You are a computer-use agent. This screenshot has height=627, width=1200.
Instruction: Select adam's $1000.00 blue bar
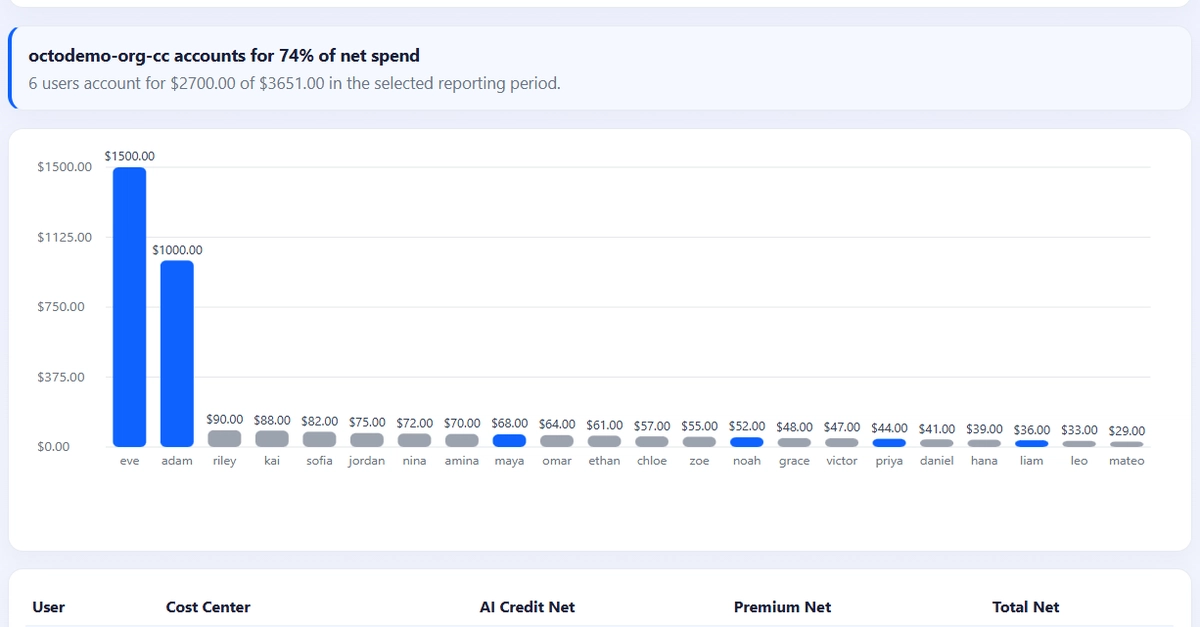coord(177,354)
